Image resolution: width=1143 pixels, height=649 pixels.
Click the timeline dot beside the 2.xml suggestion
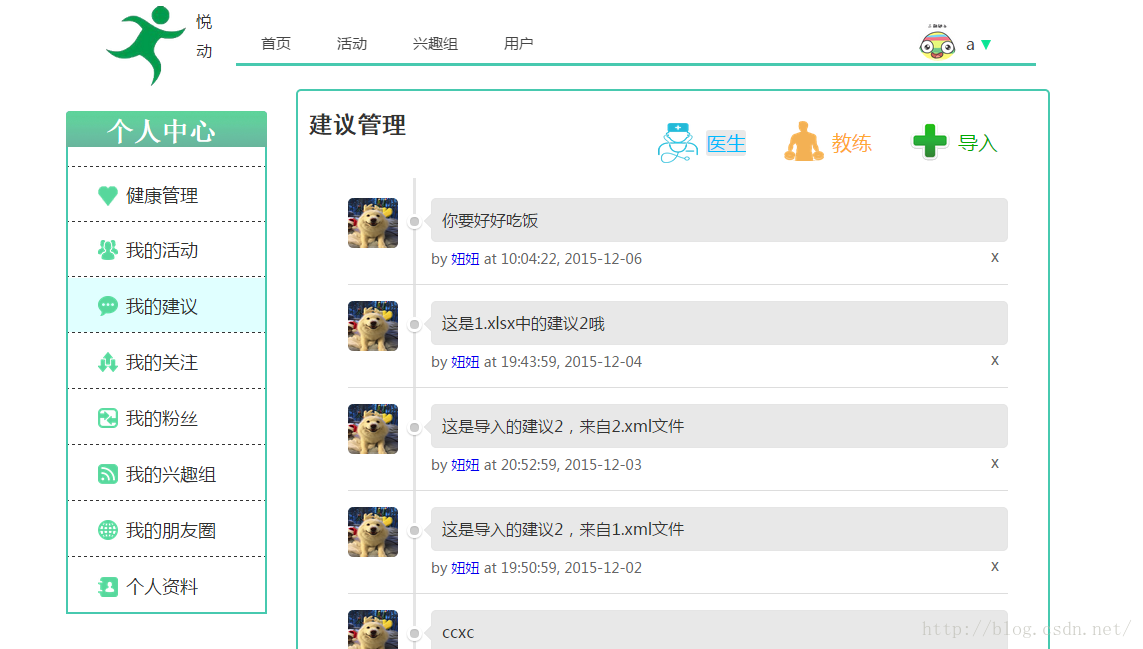pos(414,427)
